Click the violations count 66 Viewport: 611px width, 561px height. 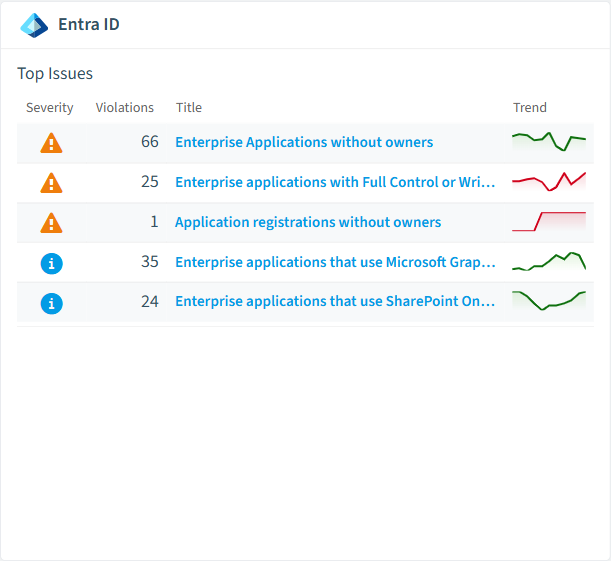pyautogui.click(x=150, y=142)
